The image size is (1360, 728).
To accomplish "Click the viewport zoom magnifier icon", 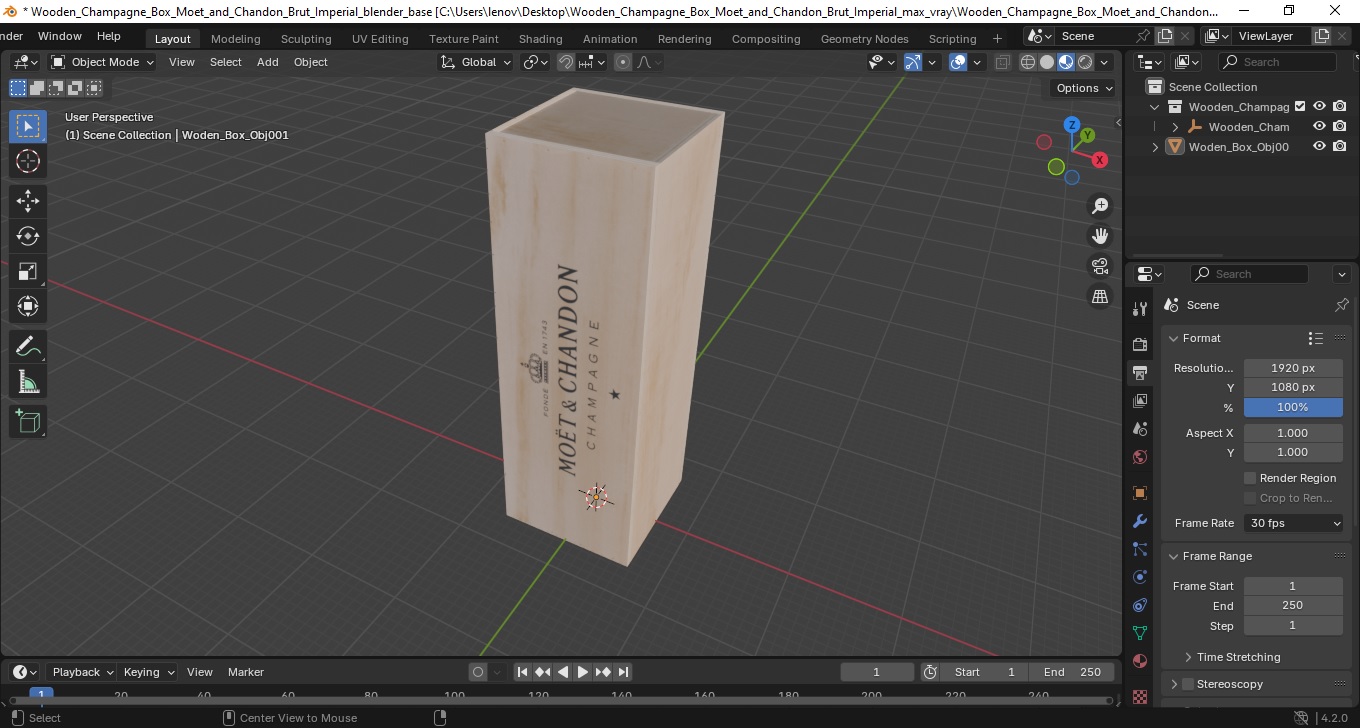I will click(1100, 206).
